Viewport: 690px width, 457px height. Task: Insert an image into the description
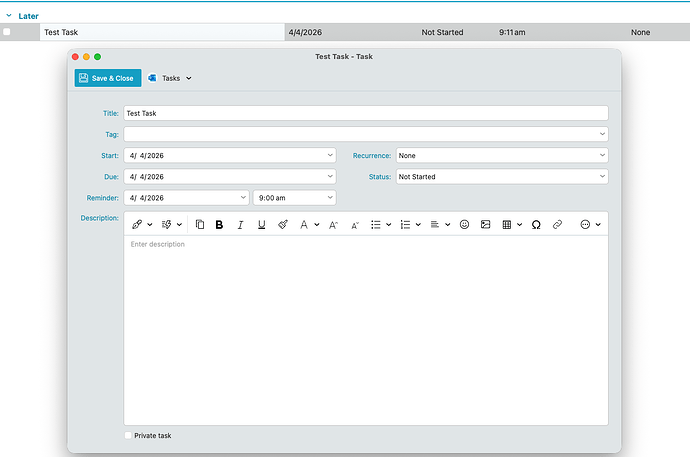485,225
